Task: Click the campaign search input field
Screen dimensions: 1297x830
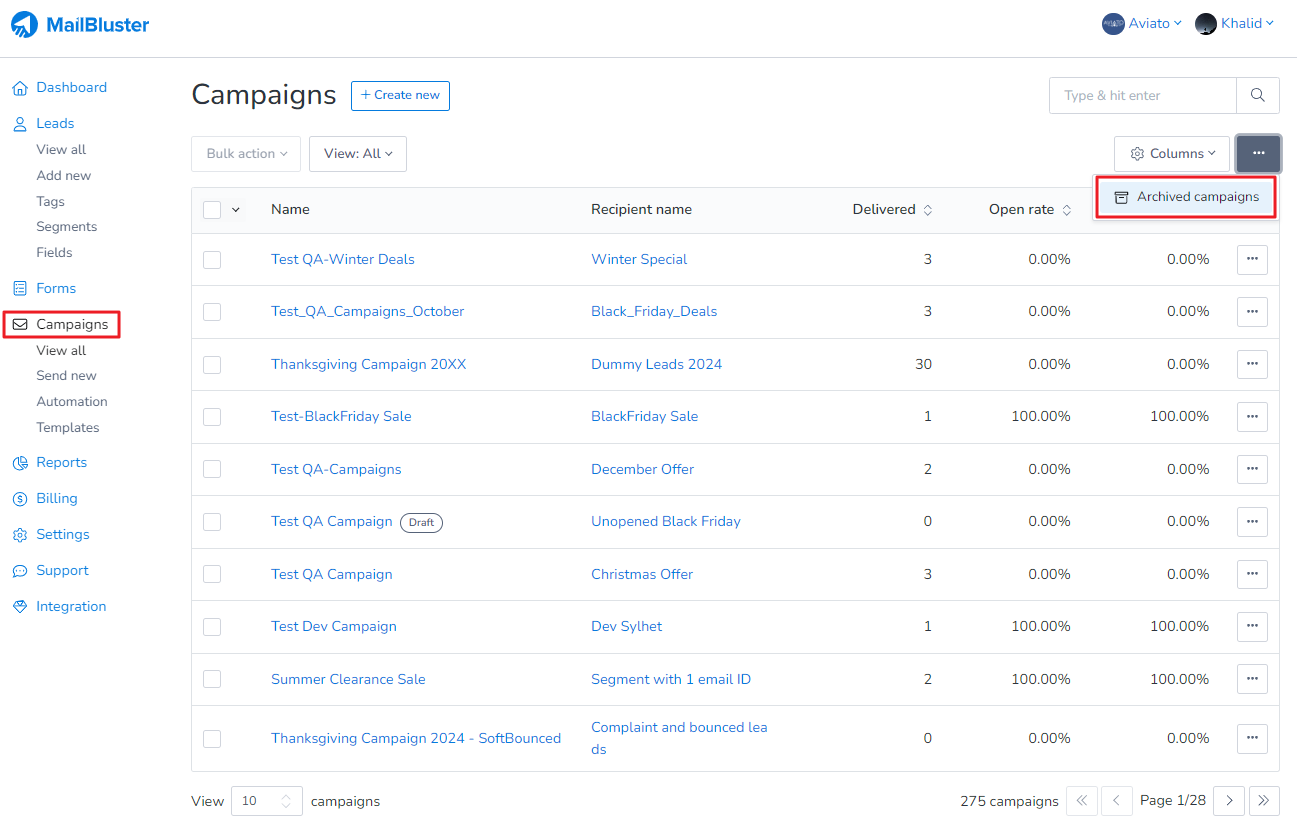Action: pyautogui.click(x=1142, y=96)
